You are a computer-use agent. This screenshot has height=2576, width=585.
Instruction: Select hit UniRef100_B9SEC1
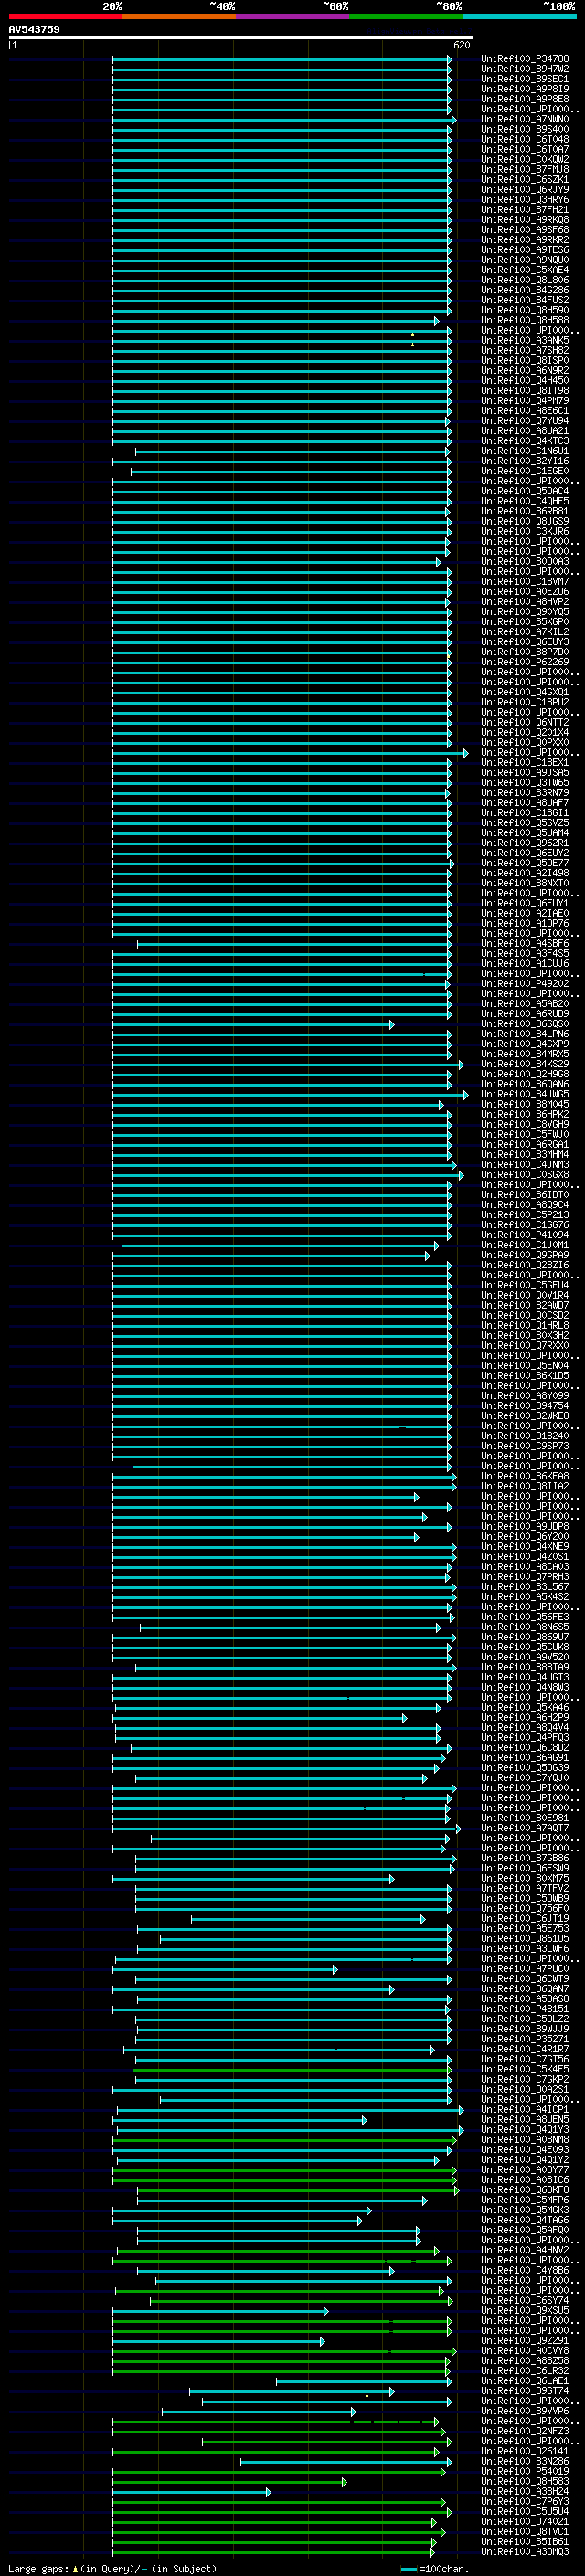click(525, 79)
